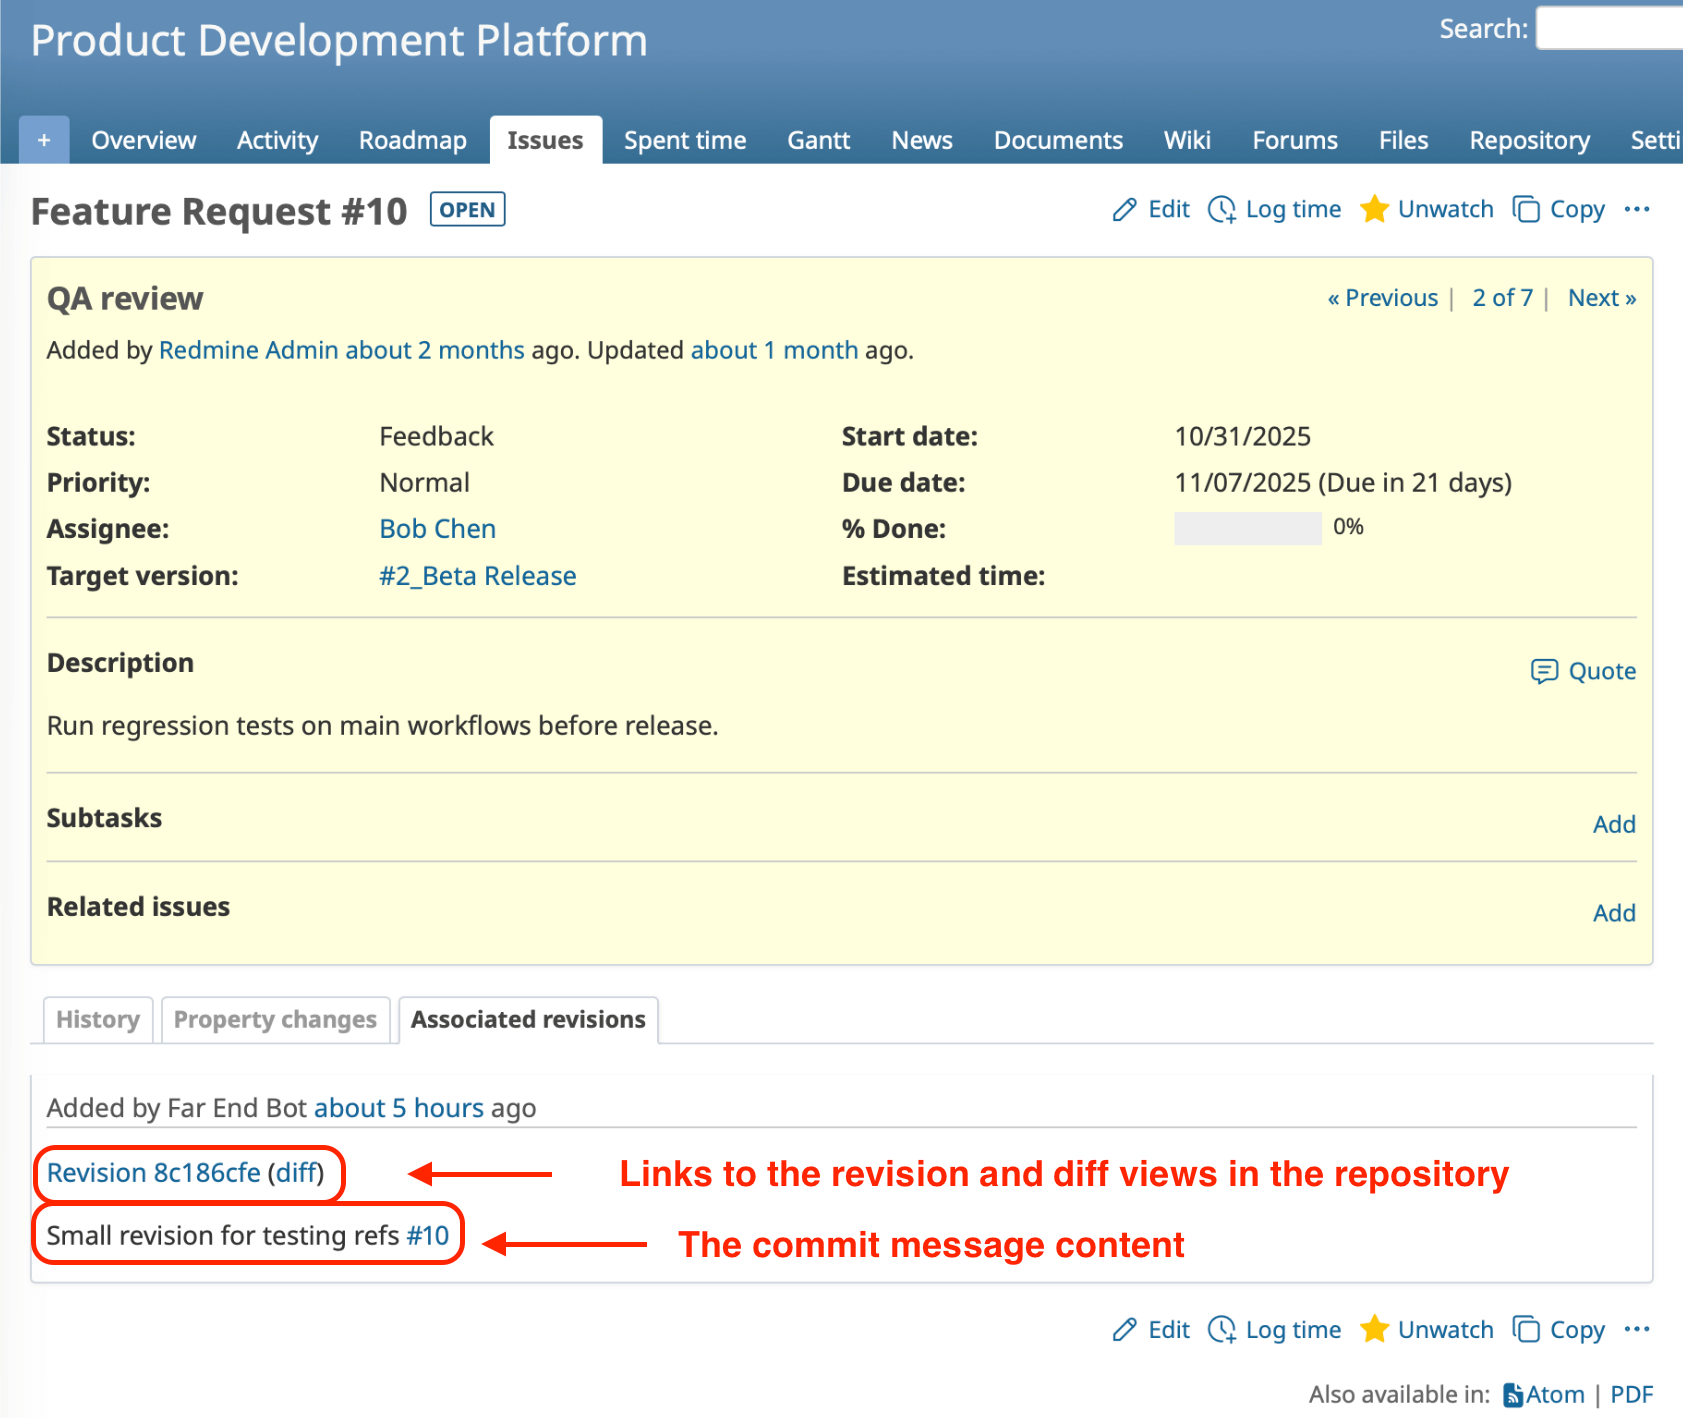Viewport: 1686px width, 1426px height.
Task: Open the Atom feed icon at bottom
Action: 1513,1394
